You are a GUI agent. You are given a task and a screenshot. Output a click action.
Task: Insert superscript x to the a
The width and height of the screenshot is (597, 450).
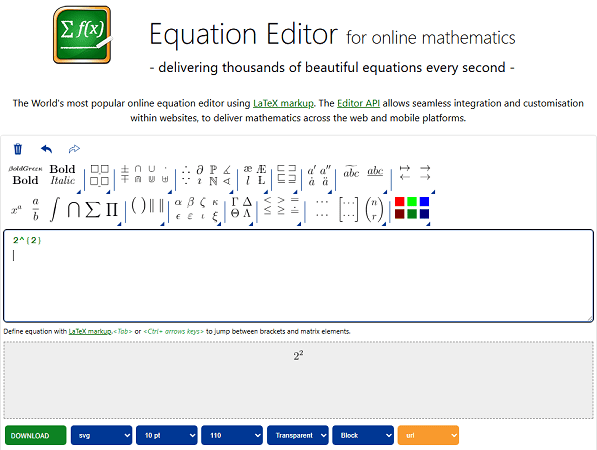click(16, 209)
